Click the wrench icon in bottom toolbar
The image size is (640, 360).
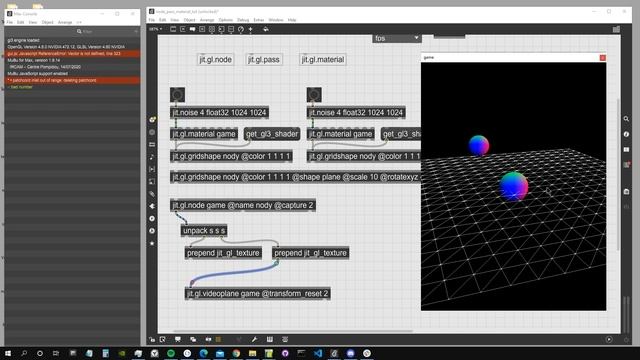coord(254,339)
